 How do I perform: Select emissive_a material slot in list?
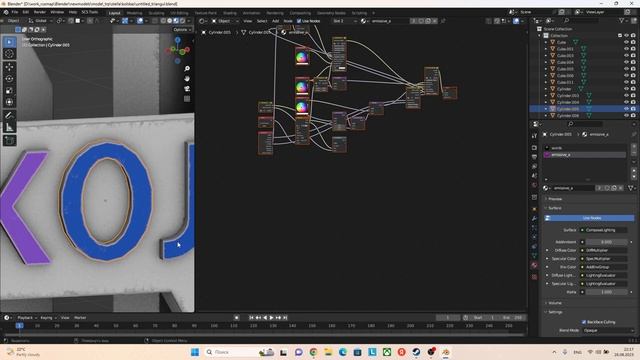click(x=584, y=155)
